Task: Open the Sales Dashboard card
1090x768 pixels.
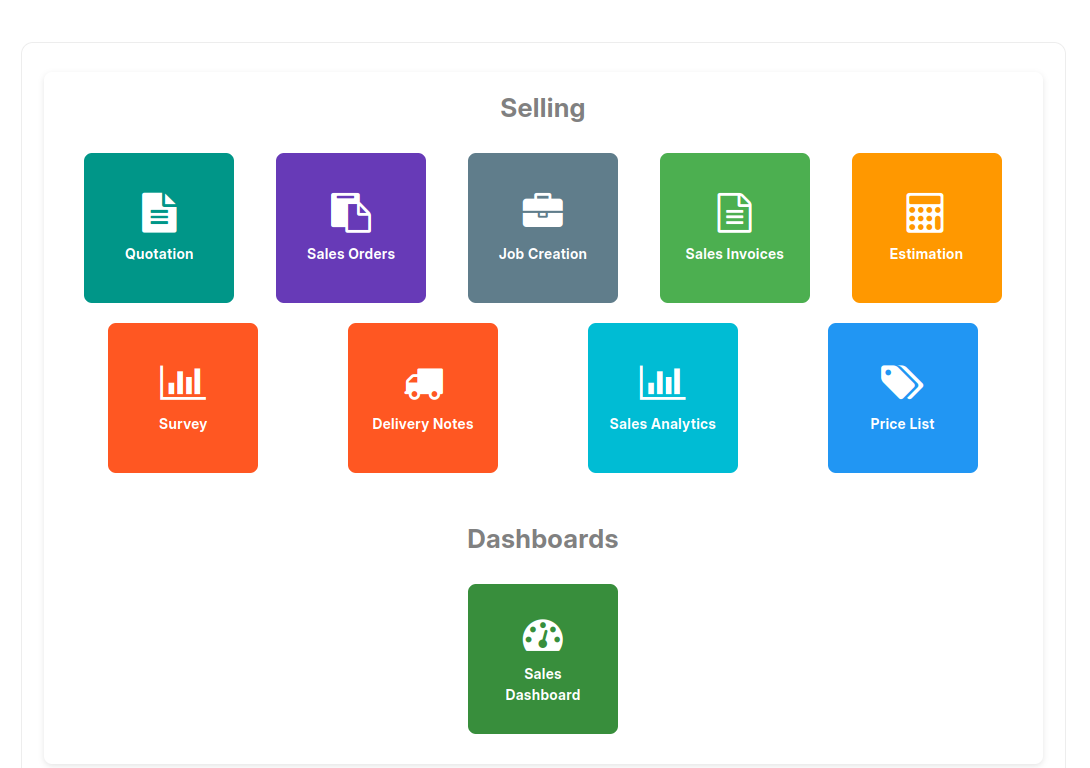Action: 543,658
